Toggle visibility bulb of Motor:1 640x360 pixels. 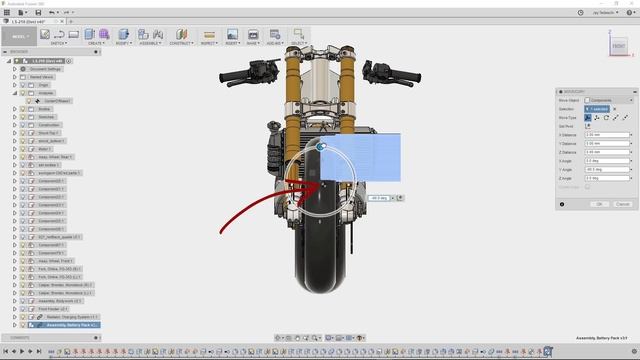click(x=23, y=149)
